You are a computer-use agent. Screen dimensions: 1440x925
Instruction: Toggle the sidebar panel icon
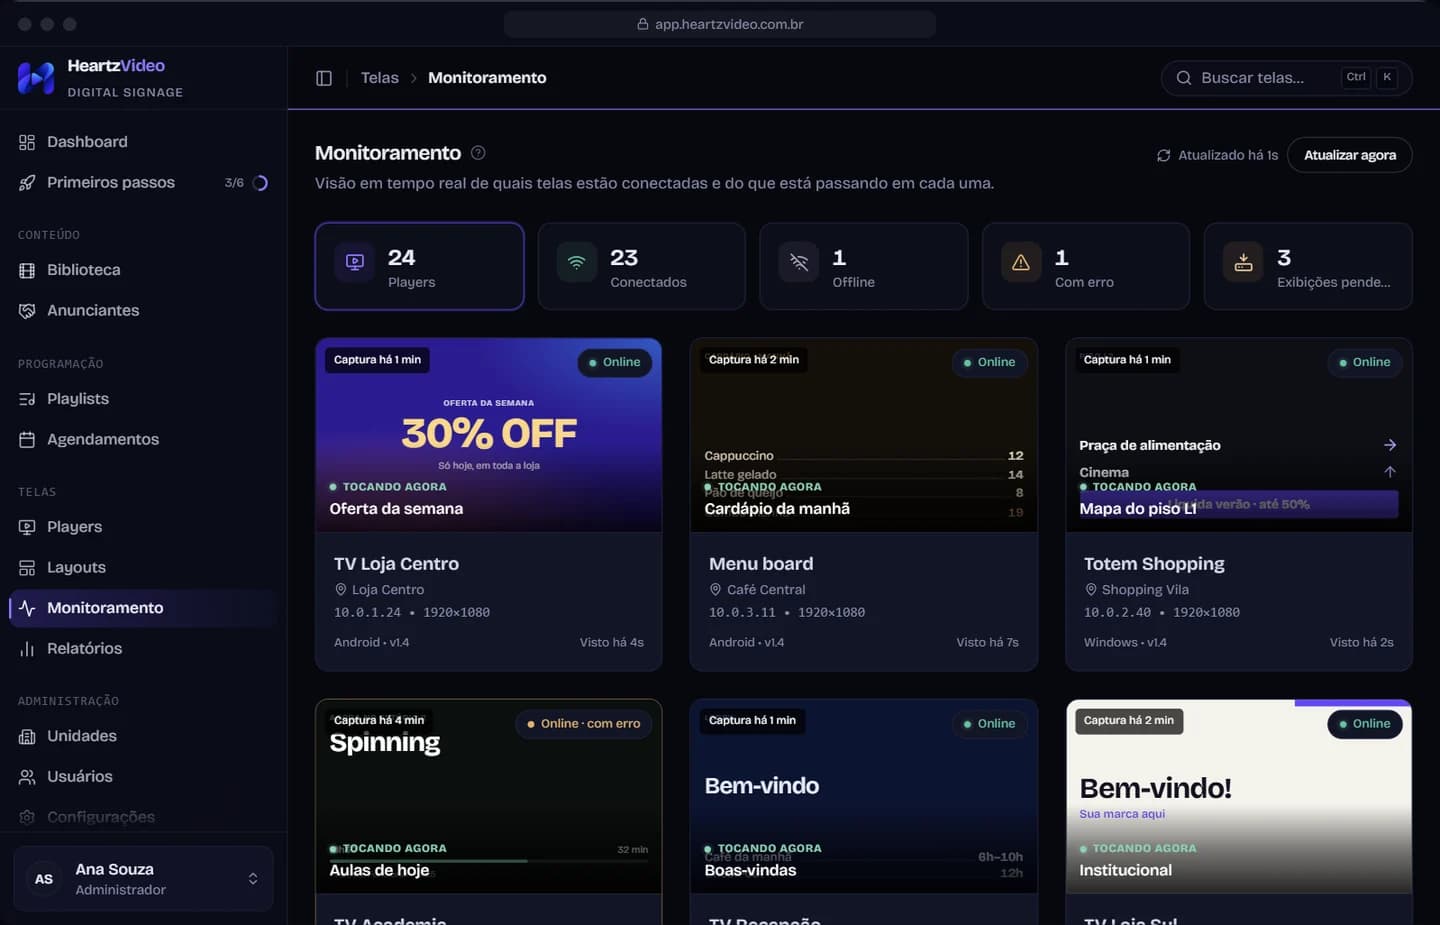tap(324, 78)
